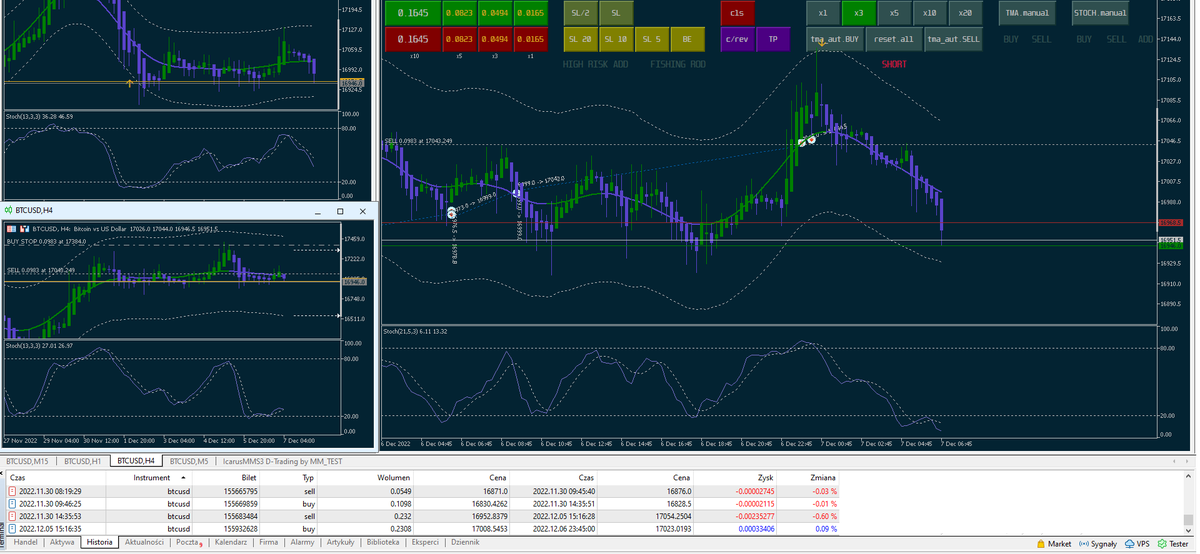Screen dimensions: 1200x554
Task: Open the Handel terminal tab
Action: (26, 542)
